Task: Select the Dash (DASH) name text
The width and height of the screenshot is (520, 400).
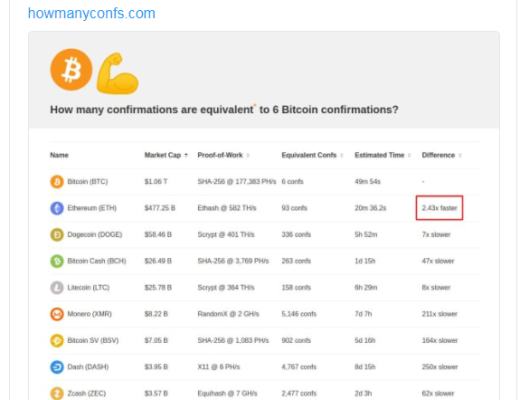Action: point(88,367)
